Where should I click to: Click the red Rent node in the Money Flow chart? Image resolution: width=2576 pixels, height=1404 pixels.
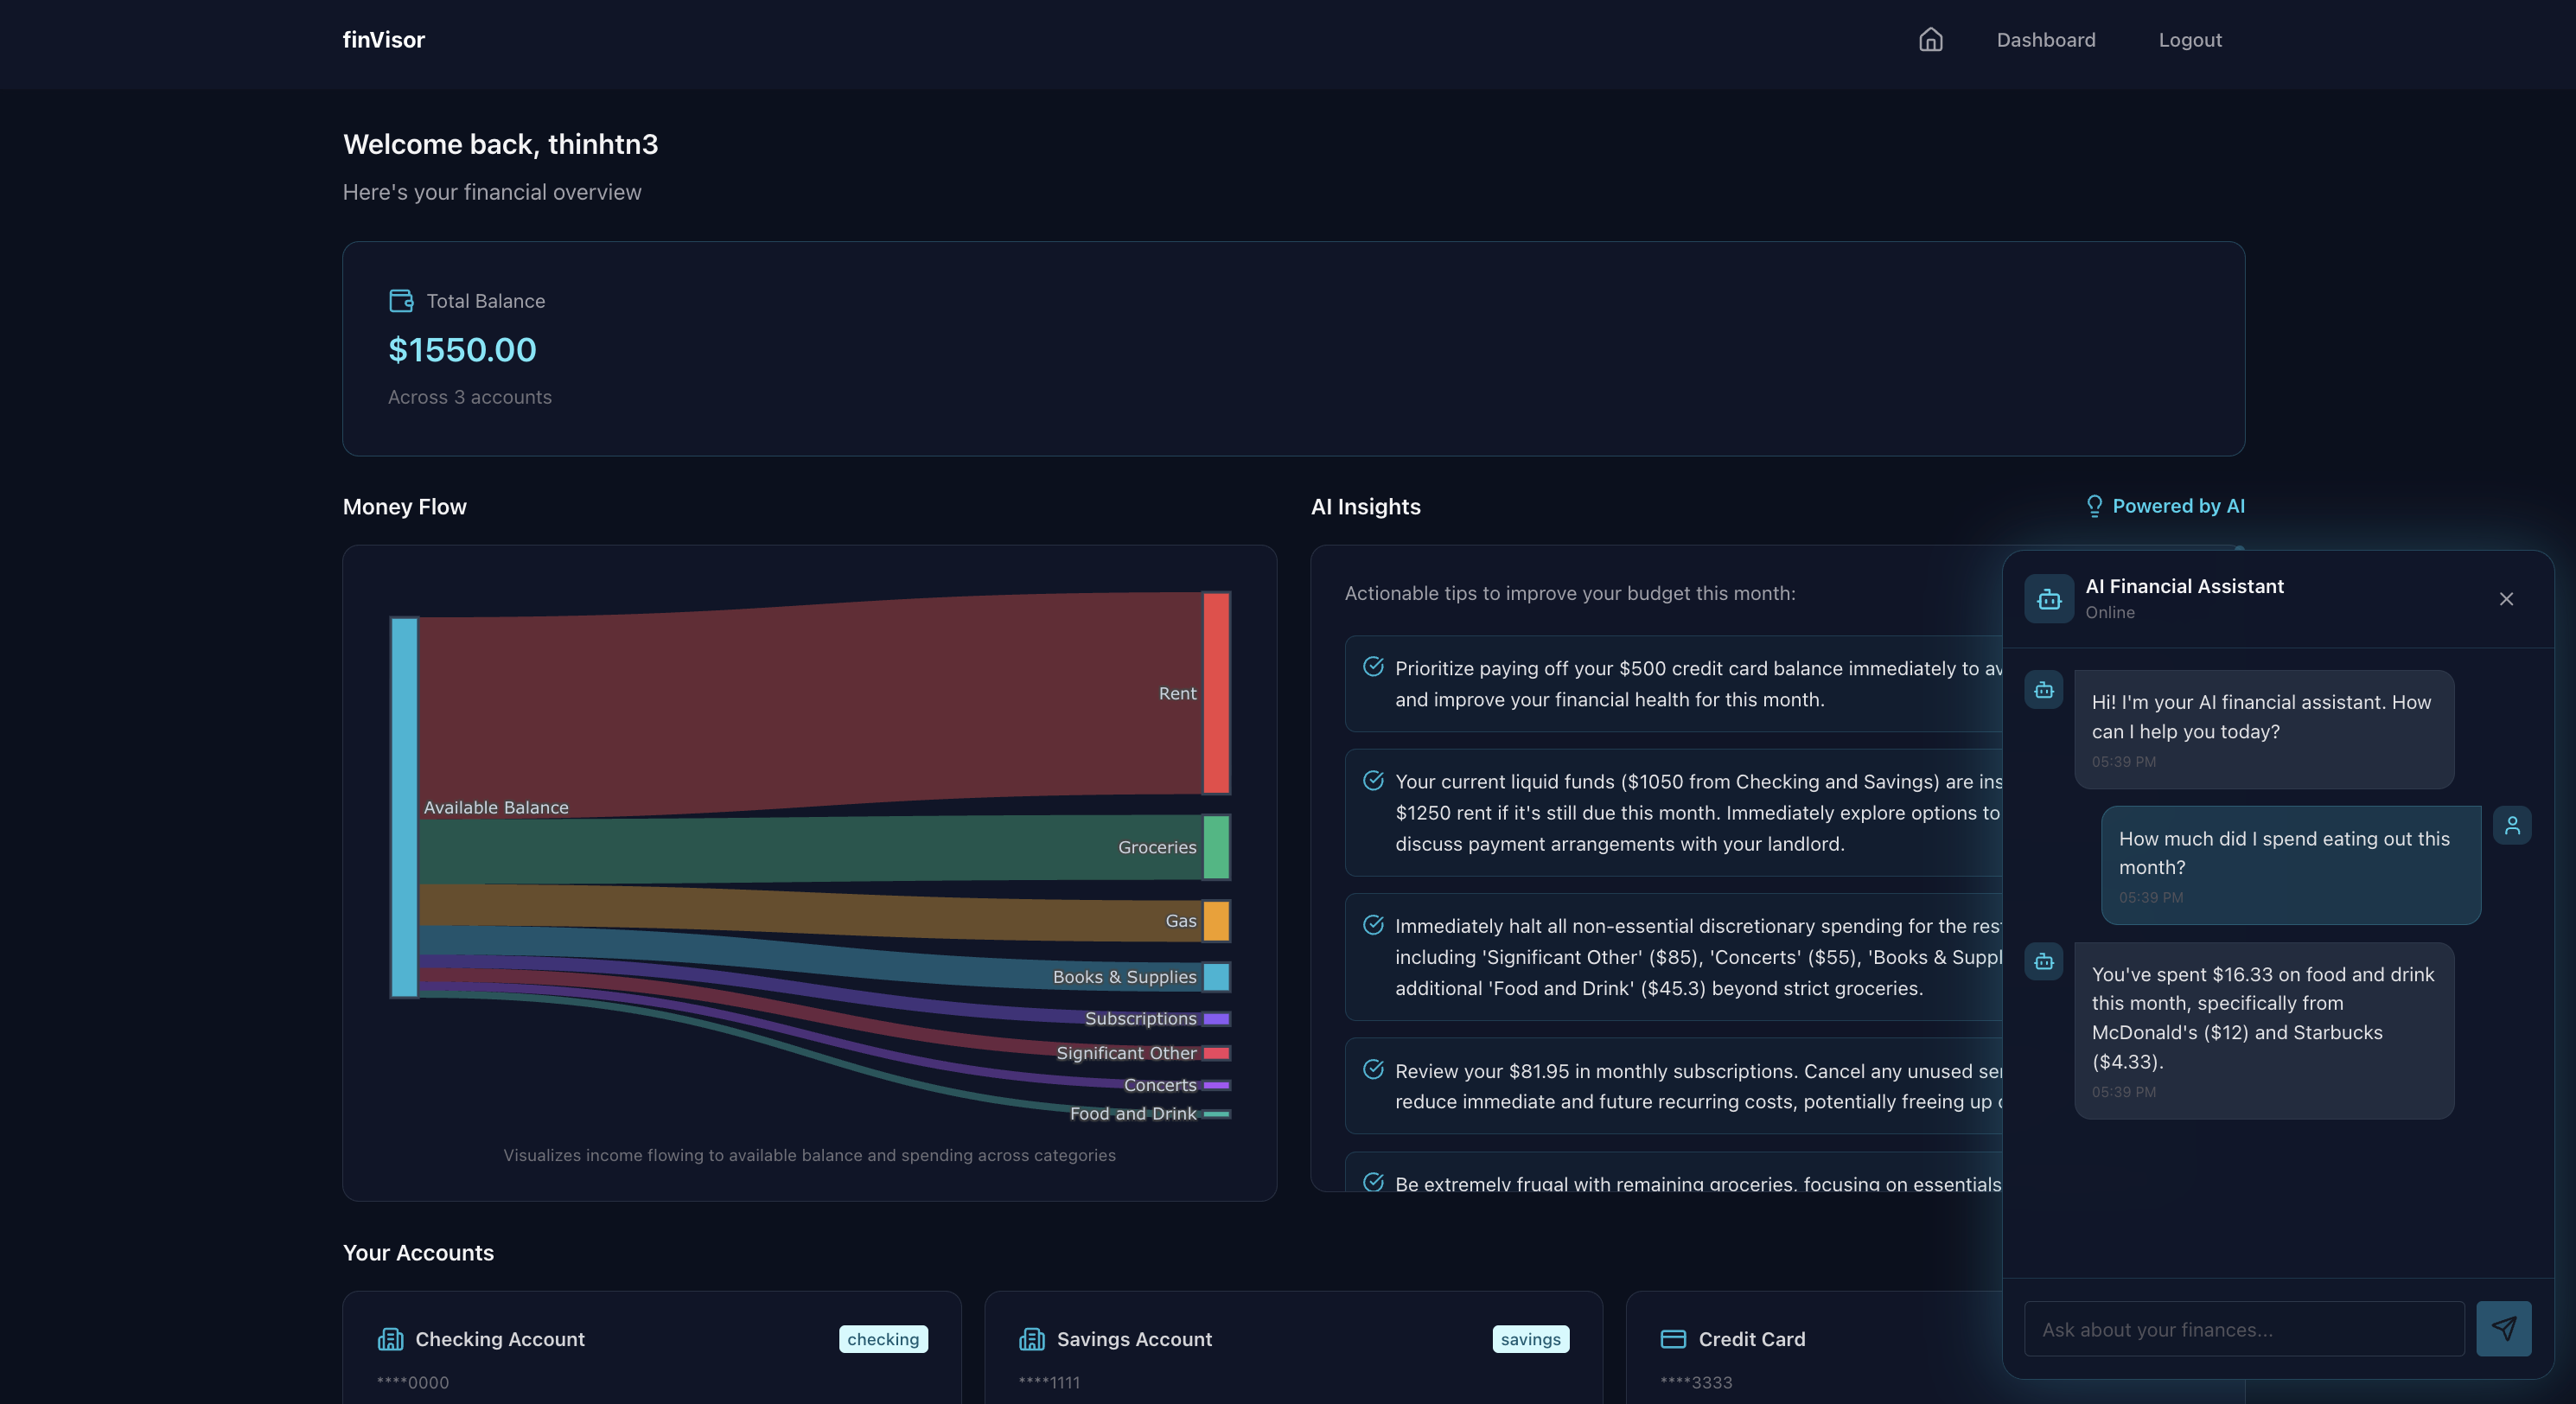point(1216,692)
